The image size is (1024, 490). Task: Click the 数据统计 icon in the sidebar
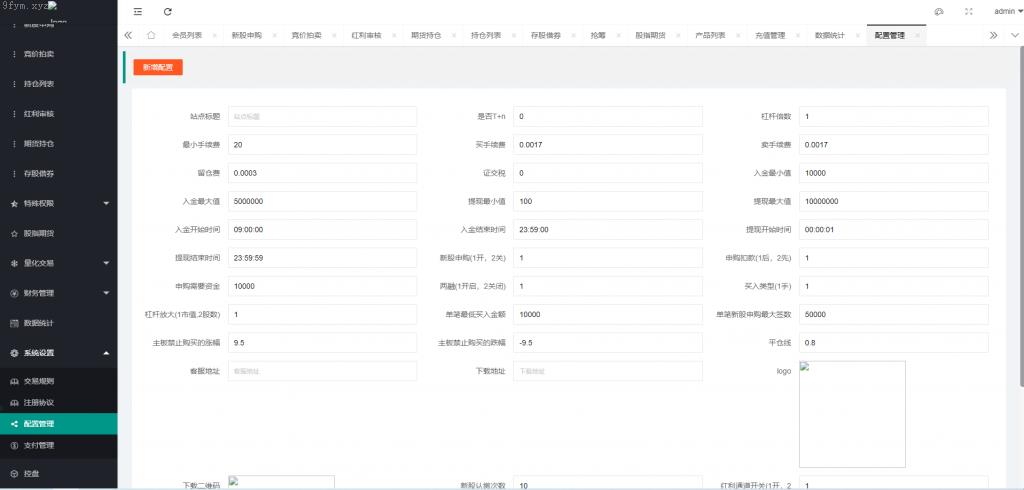pyautogui.click(x=14, y=323)
